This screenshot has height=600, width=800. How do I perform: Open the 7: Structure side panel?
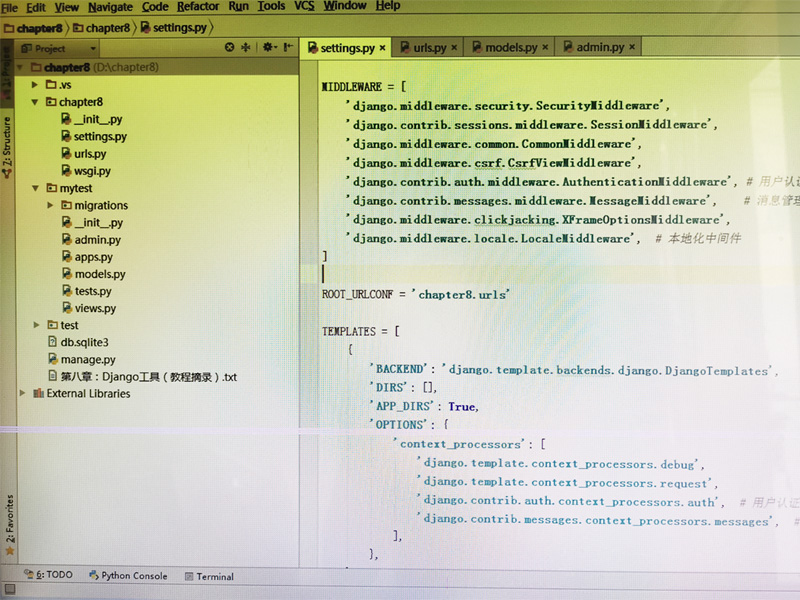coord(7,148)
